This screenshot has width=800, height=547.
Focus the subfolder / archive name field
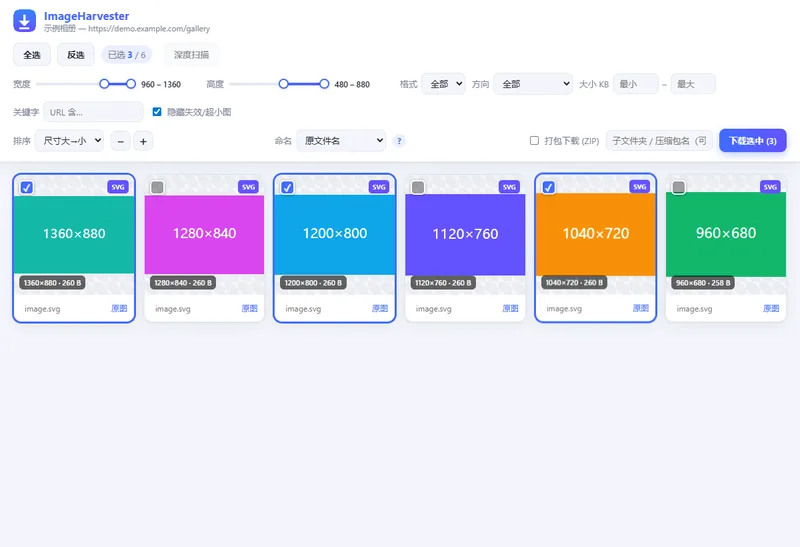tap(659, 141)
